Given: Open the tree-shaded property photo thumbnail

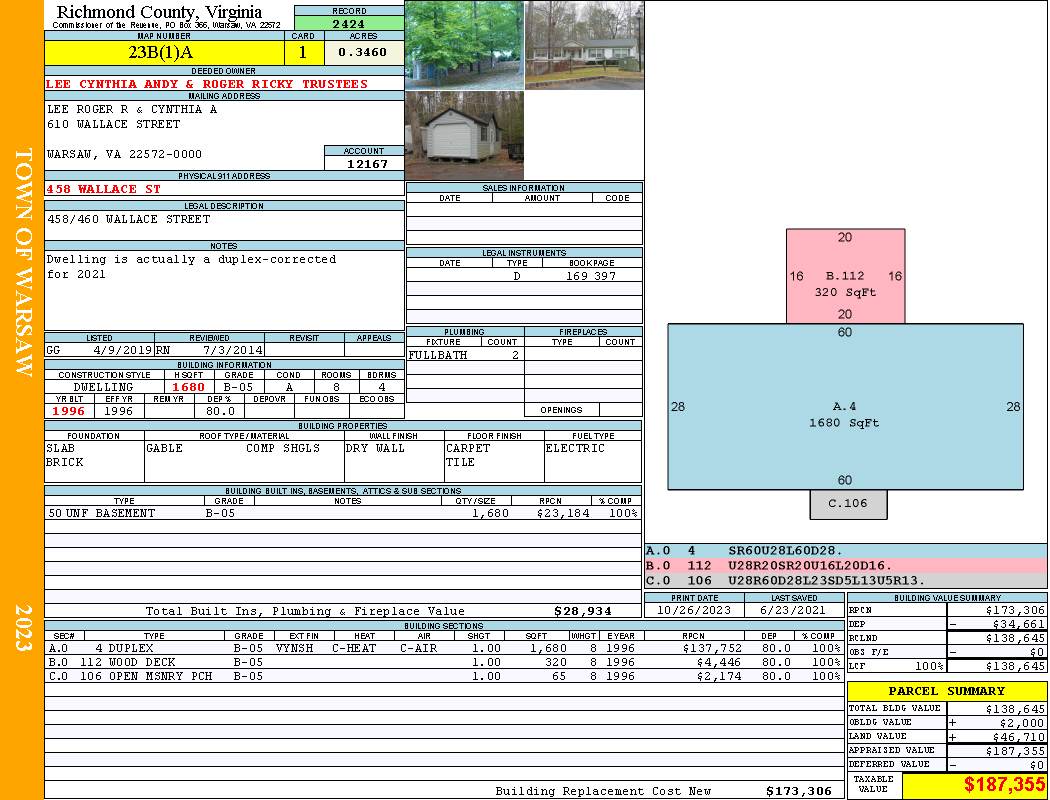Looking at the screenshot, I should (x=464, y=45).
